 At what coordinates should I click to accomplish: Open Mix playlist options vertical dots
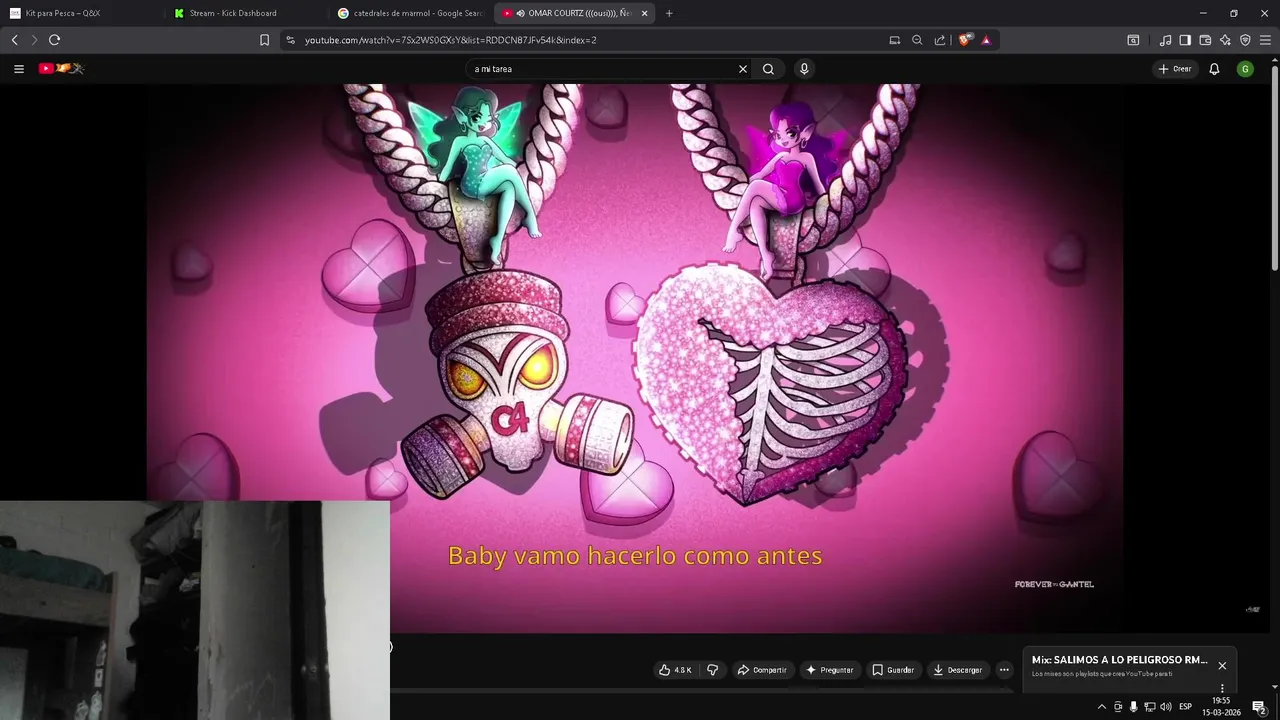(x=1222, y=688)
